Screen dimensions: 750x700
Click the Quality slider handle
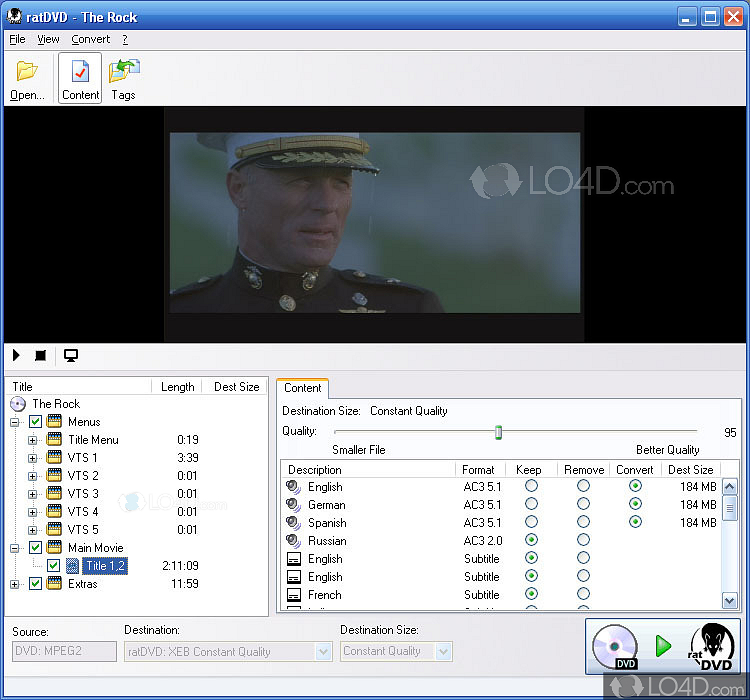tap(498, 432)
